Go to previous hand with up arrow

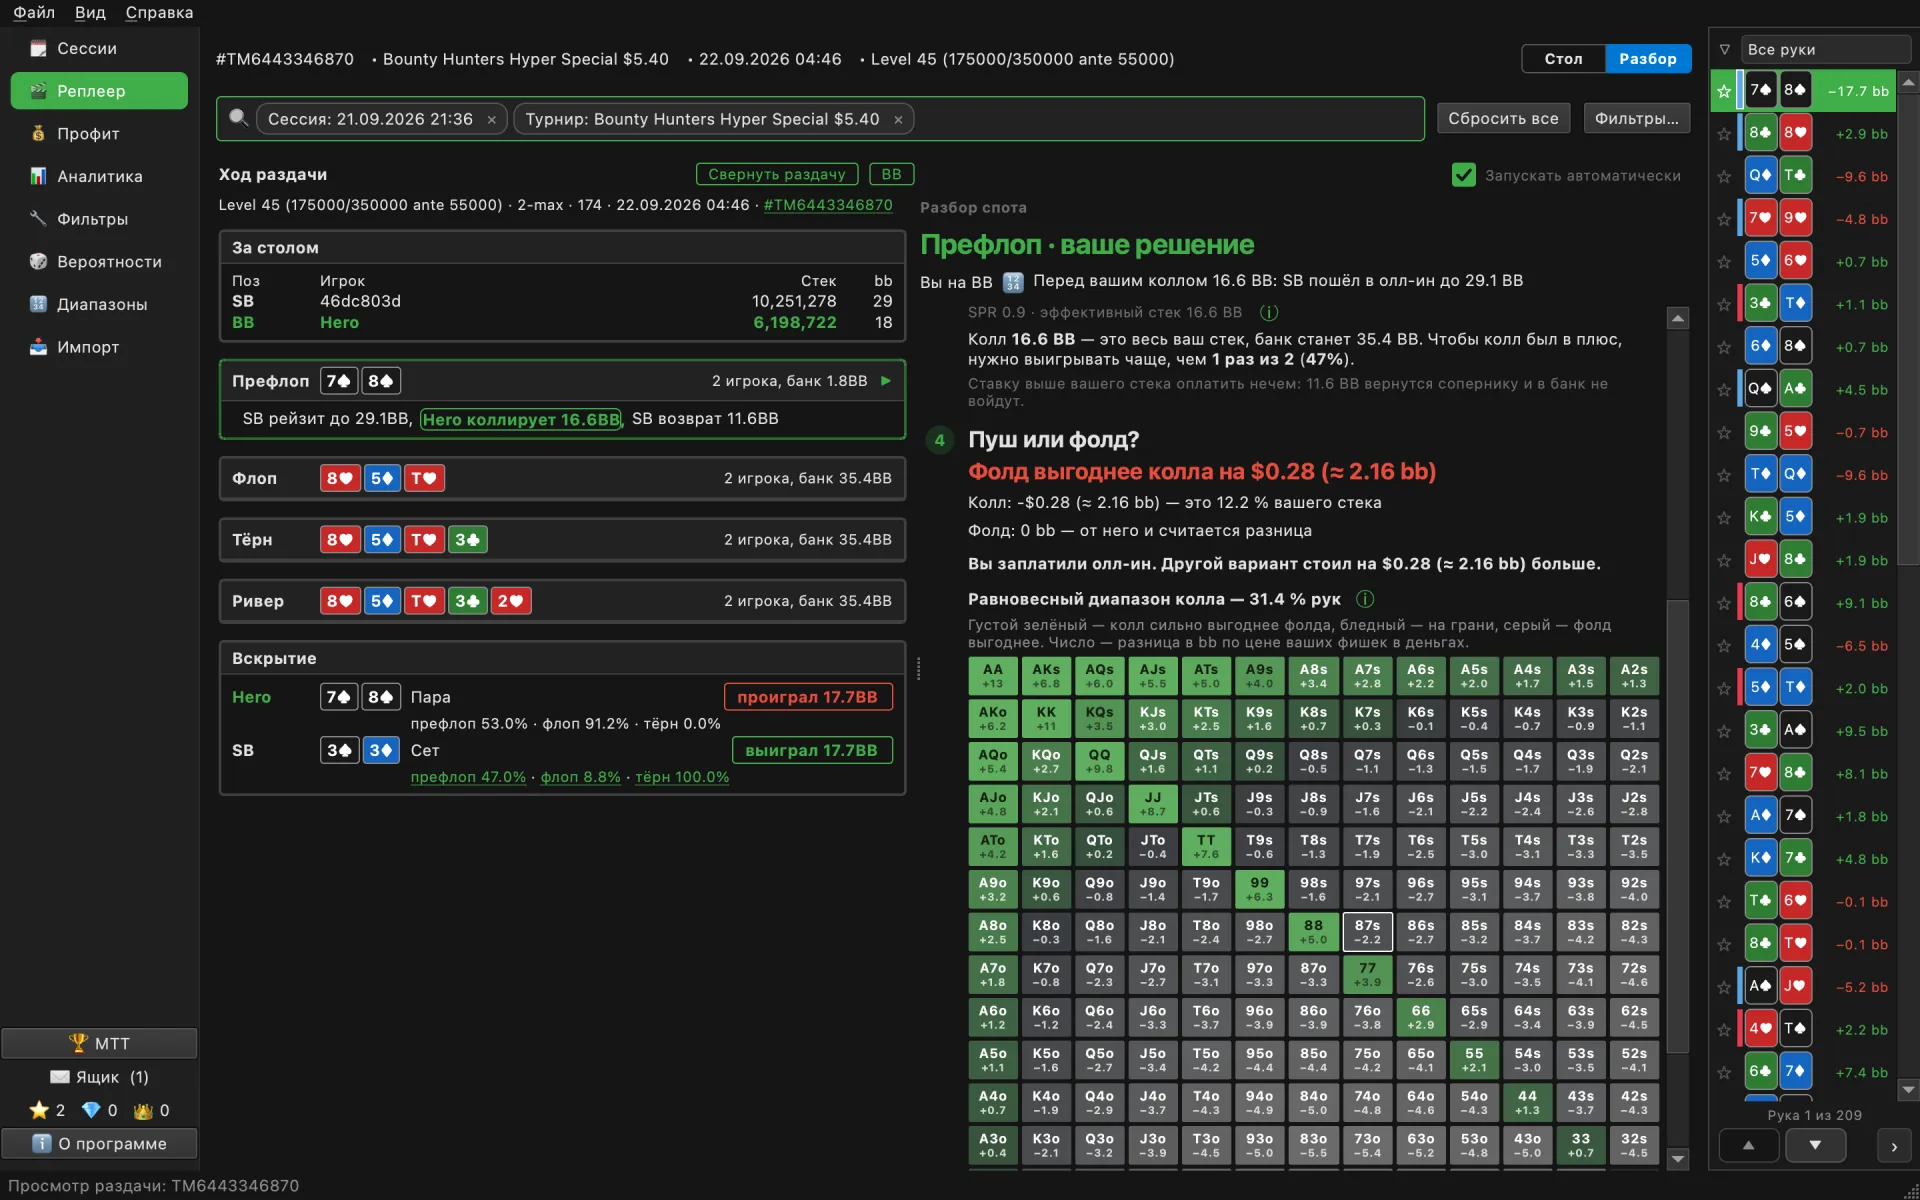pos(1748,1146)
